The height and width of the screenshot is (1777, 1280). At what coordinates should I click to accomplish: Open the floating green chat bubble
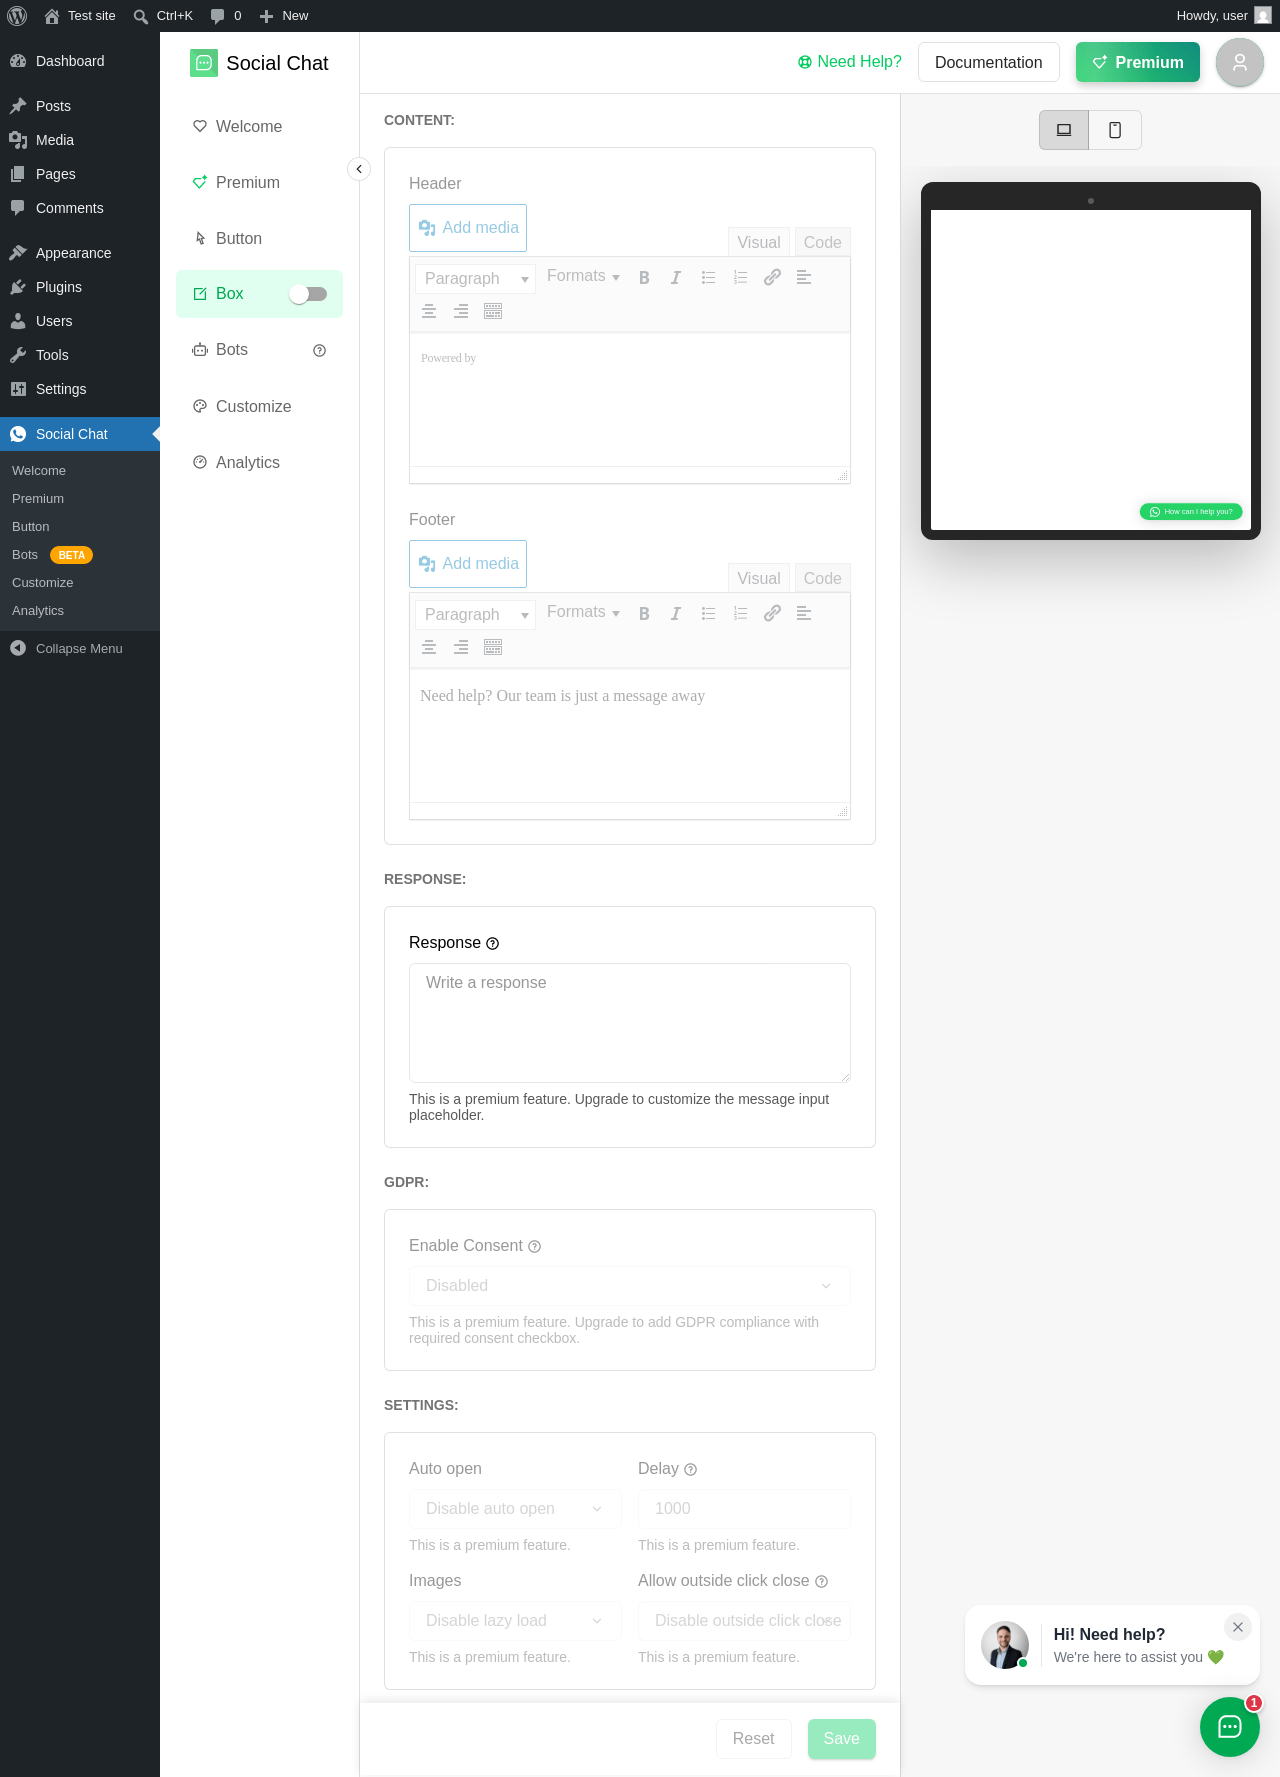click(1230, 1727)
